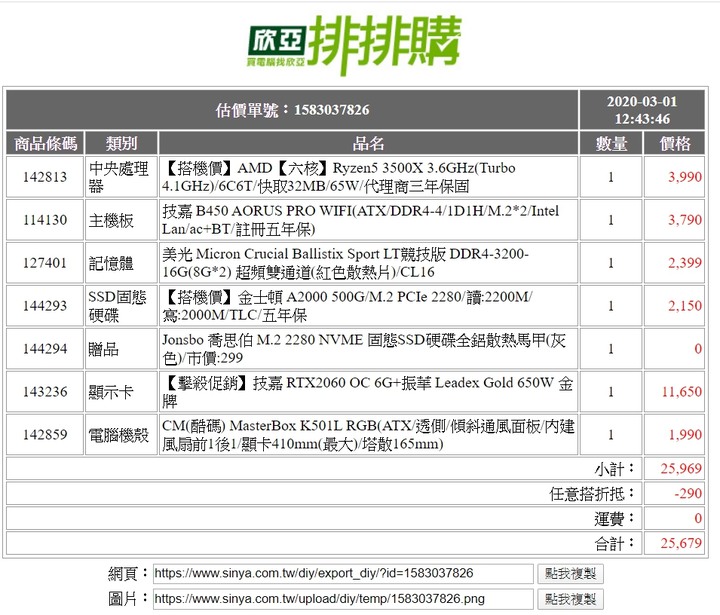This screenshot has width=720, height=615.
Task: Click the AMD Ryzen5 3500X product name
Action: click(368, 177)
